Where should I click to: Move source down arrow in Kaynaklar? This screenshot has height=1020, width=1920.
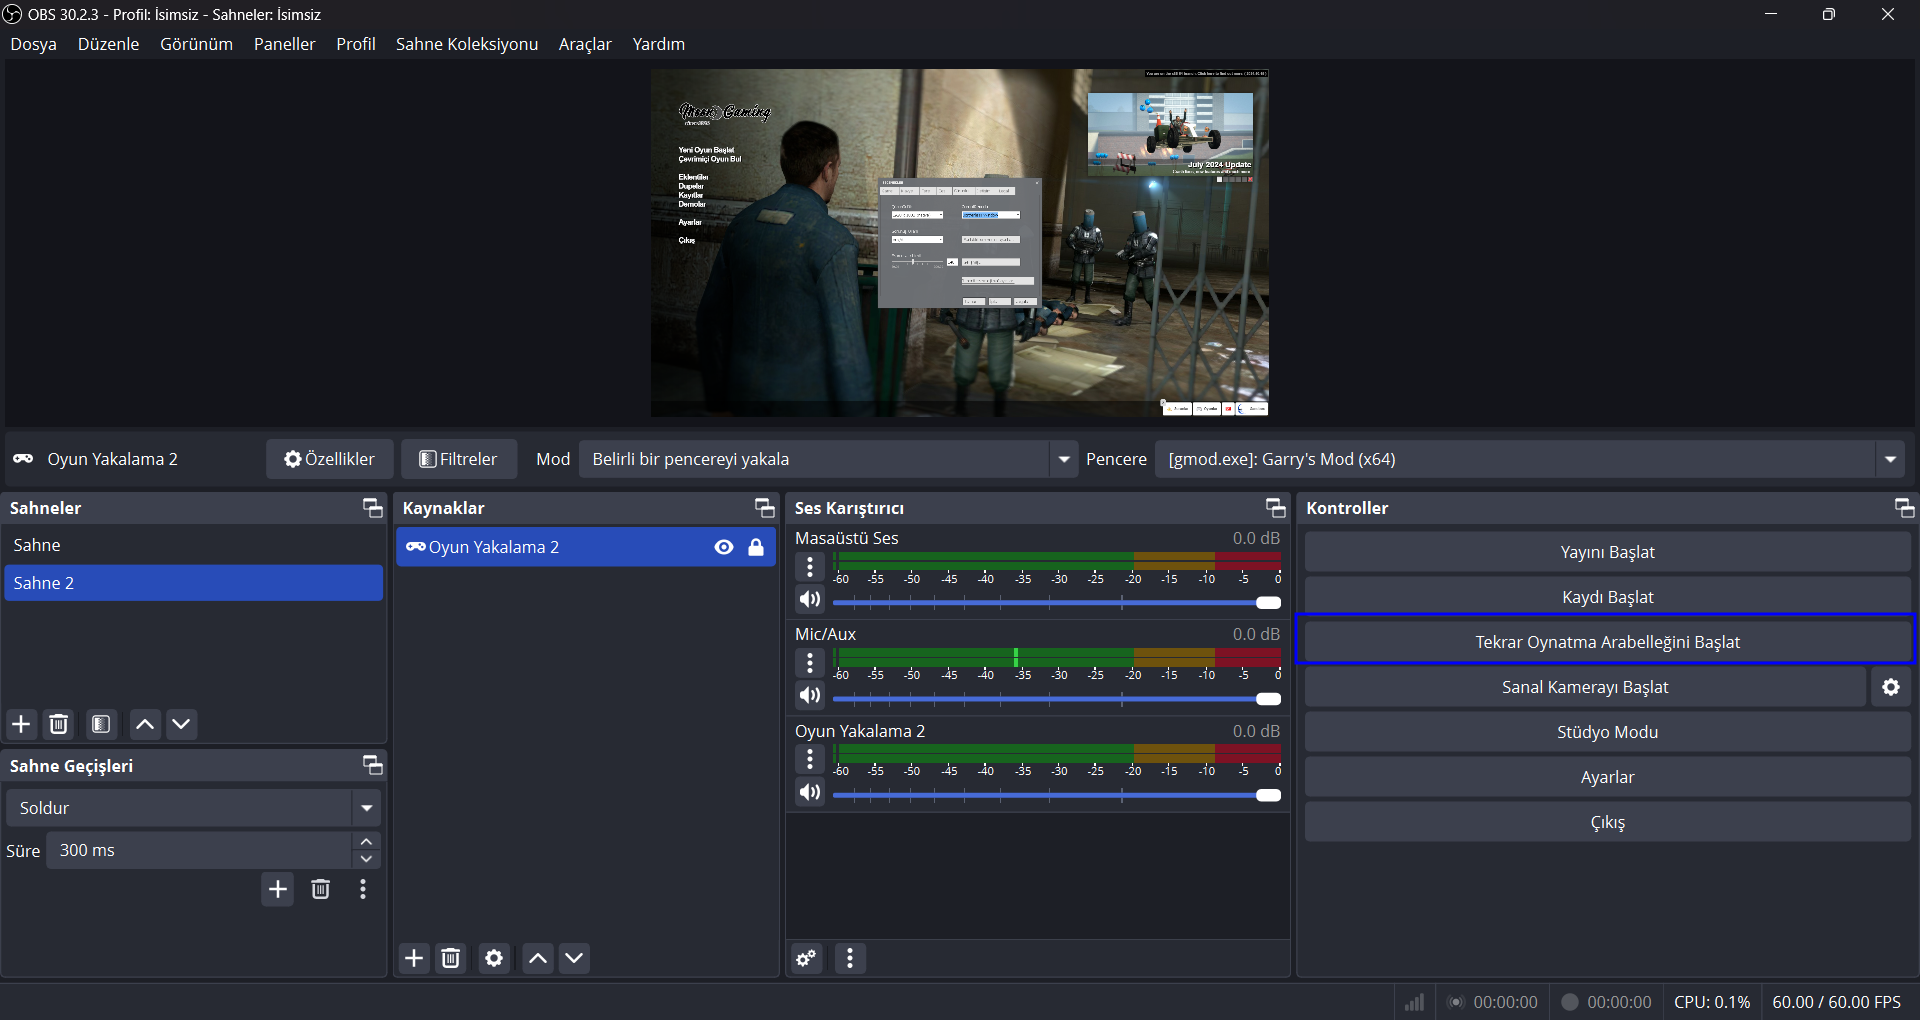click(574, 958)
